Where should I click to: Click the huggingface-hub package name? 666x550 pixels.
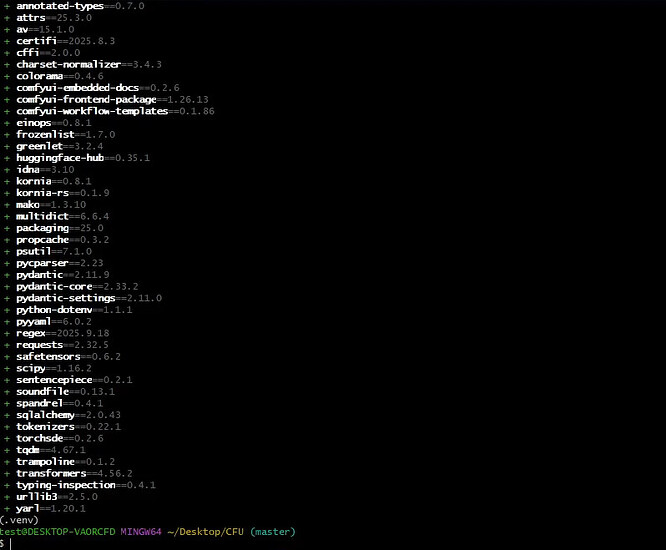(x=63, y=158)
